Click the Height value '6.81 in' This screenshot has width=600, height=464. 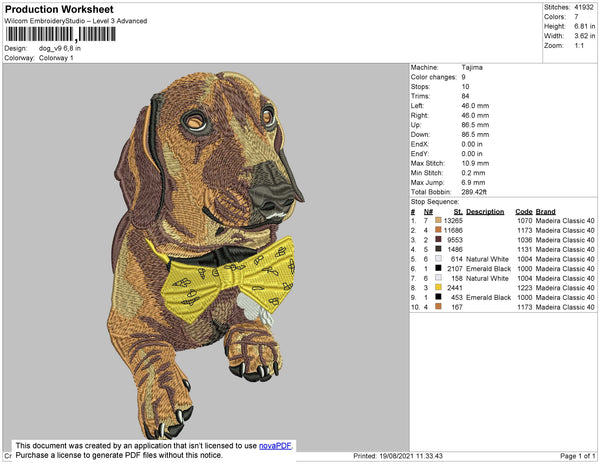(x=584, y=26)
